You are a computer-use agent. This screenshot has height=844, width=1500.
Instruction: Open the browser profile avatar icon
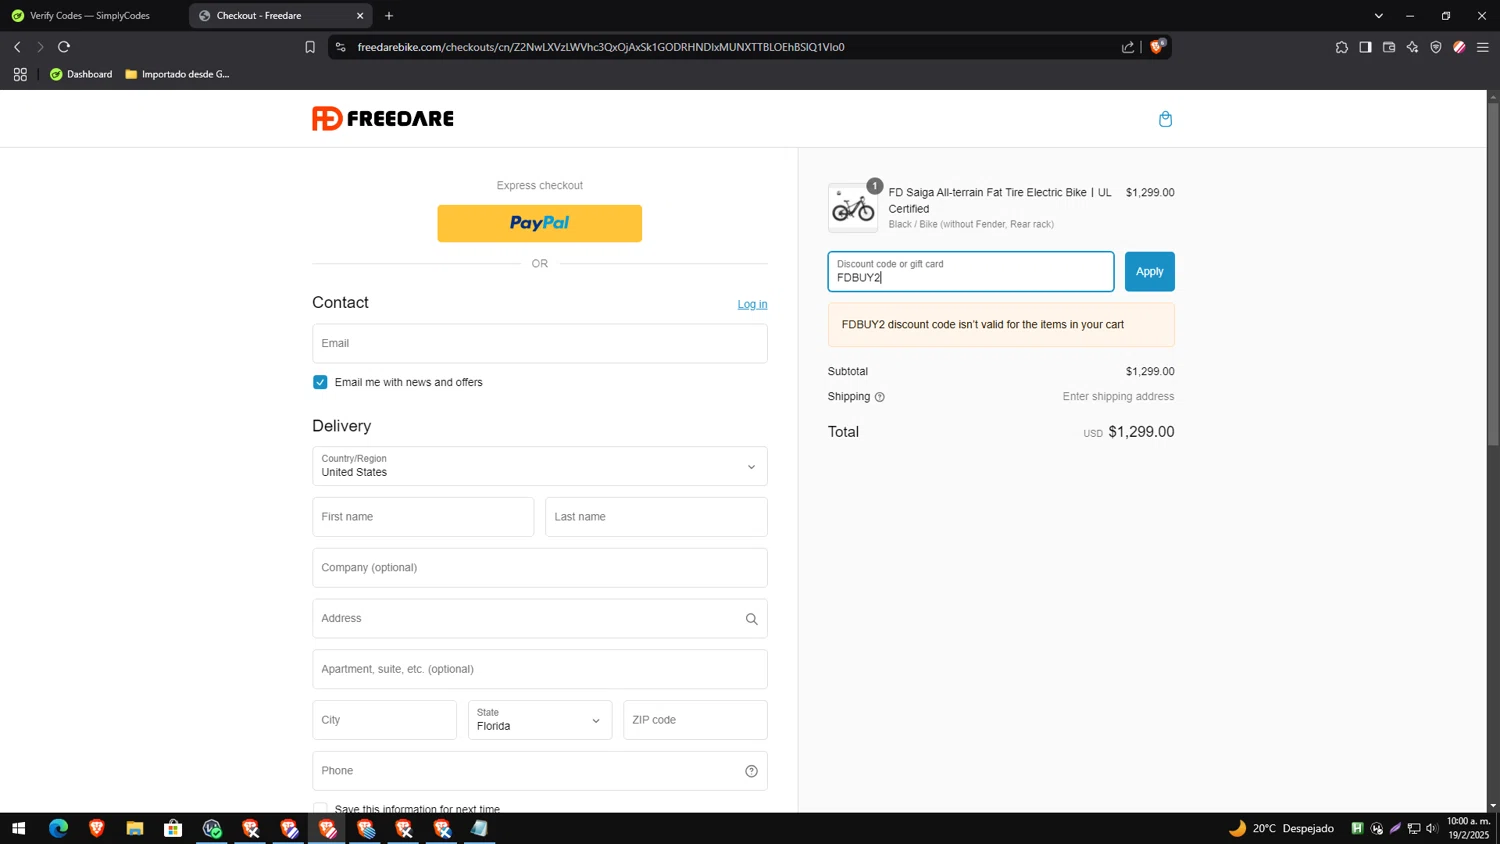[x=1459, y=47]
